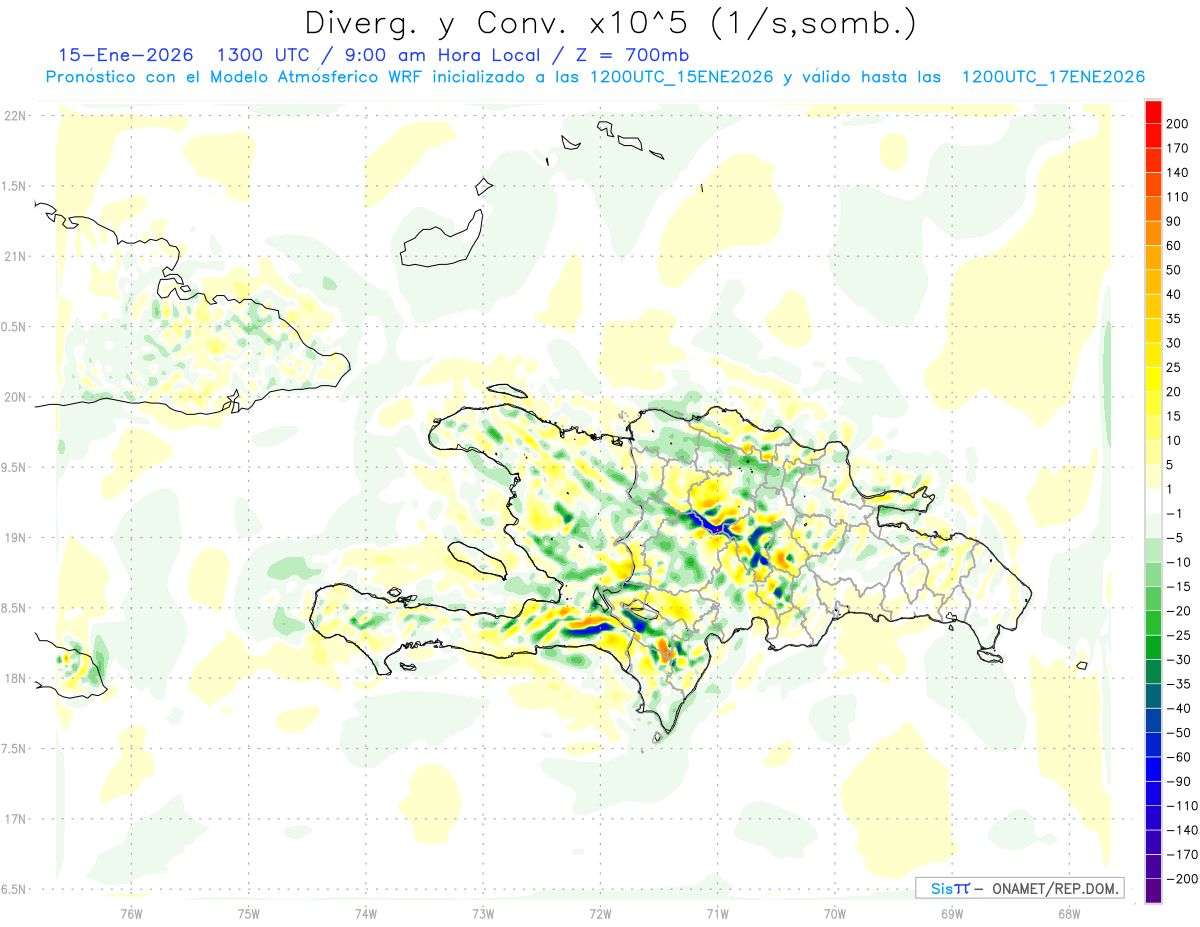Click the '19N' latitude axis label
The width and height of the screenshot is (1200, 927).
pos(14,538)
